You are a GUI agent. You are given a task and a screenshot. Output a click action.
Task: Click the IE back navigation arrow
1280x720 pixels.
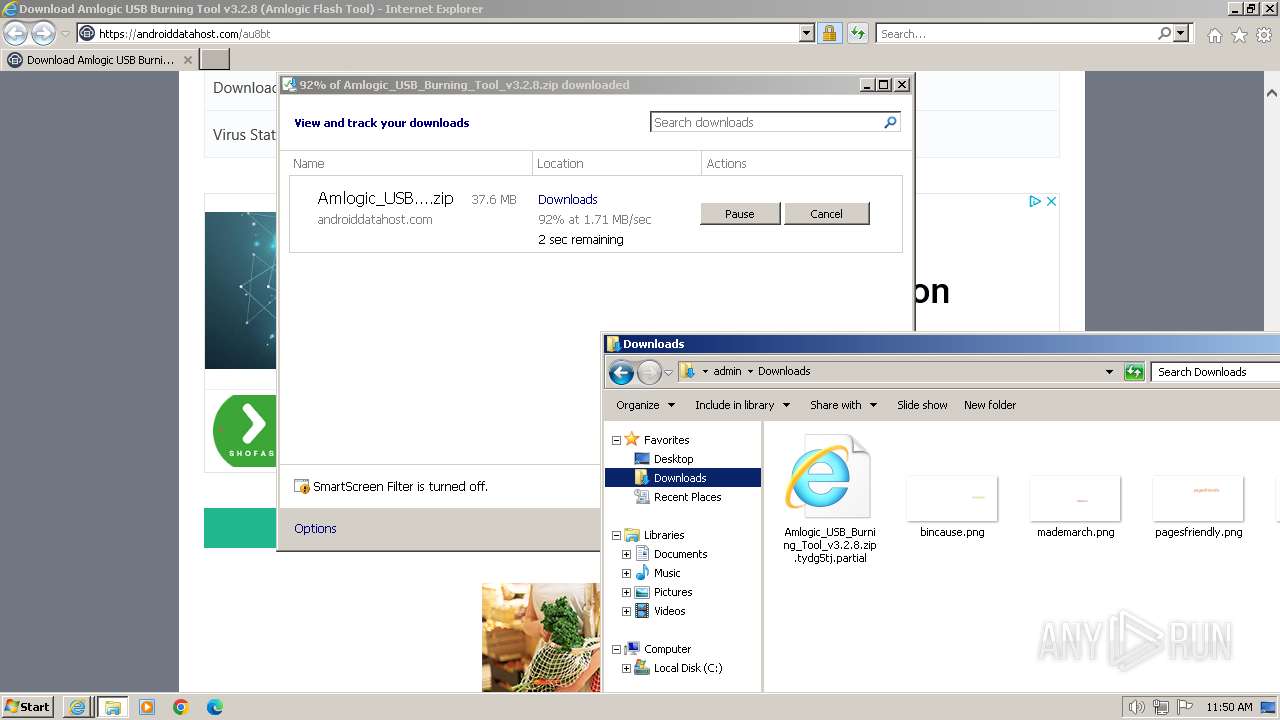point(16,34)
